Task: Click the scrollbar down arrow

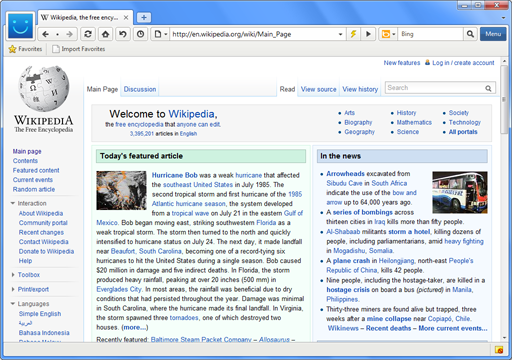Action: (x=504, y=338)
